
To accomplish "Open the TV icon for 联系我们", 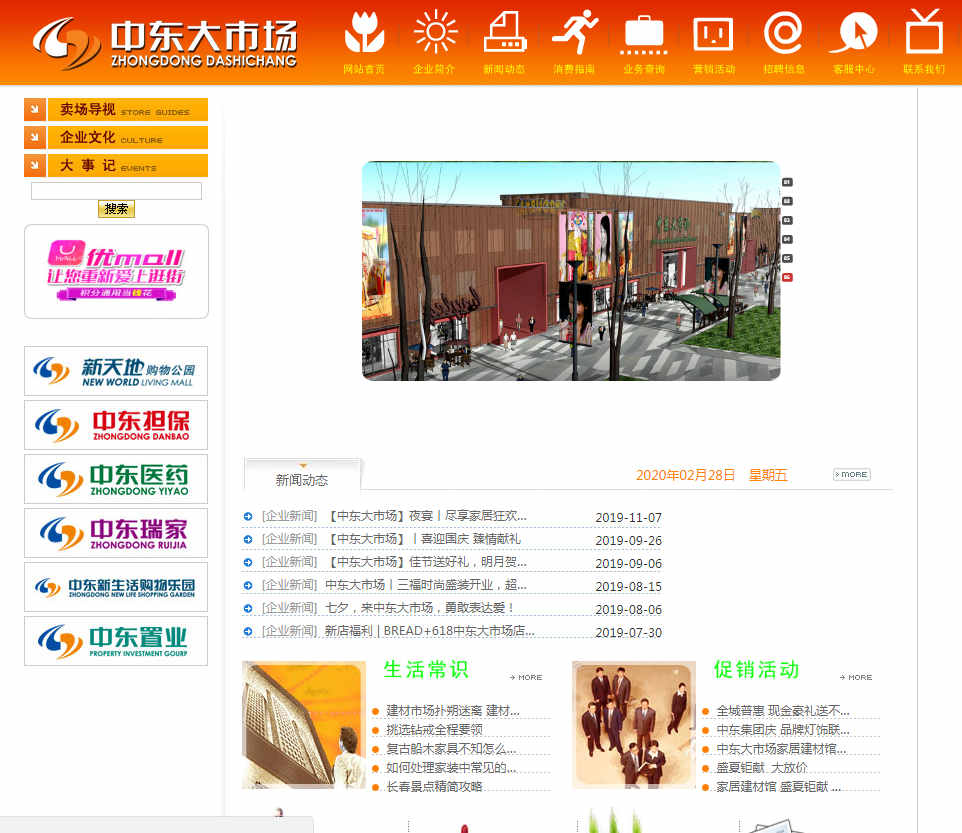I will 924,31.
